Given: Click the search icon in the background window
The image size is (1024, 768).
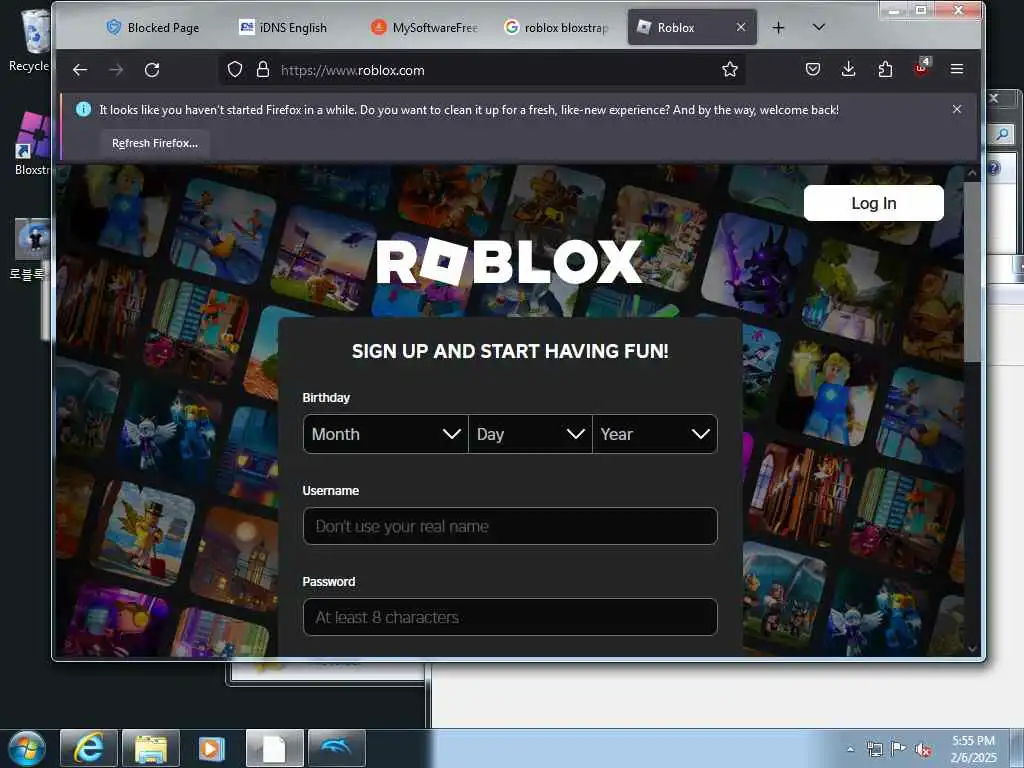Looking at the screenshot, I should [x=1002, y=135].
